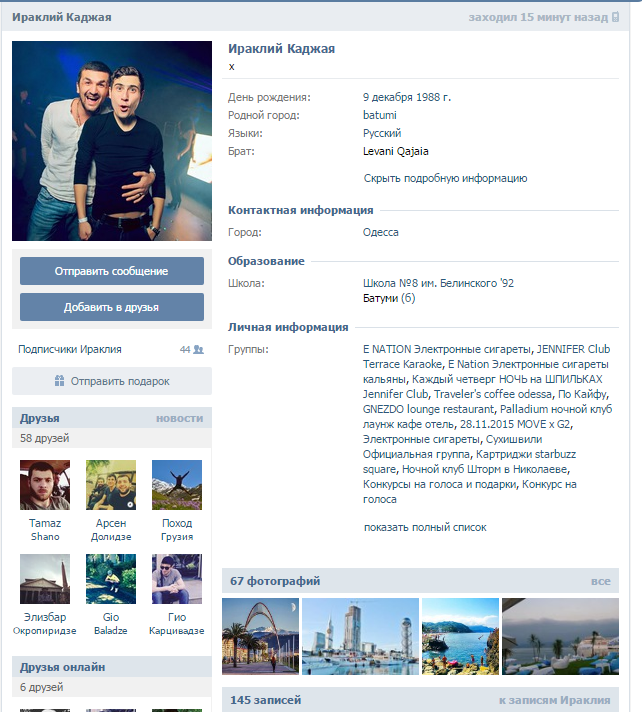Expand groups with показать полный список
642x712 pixels.
(425, 528)
